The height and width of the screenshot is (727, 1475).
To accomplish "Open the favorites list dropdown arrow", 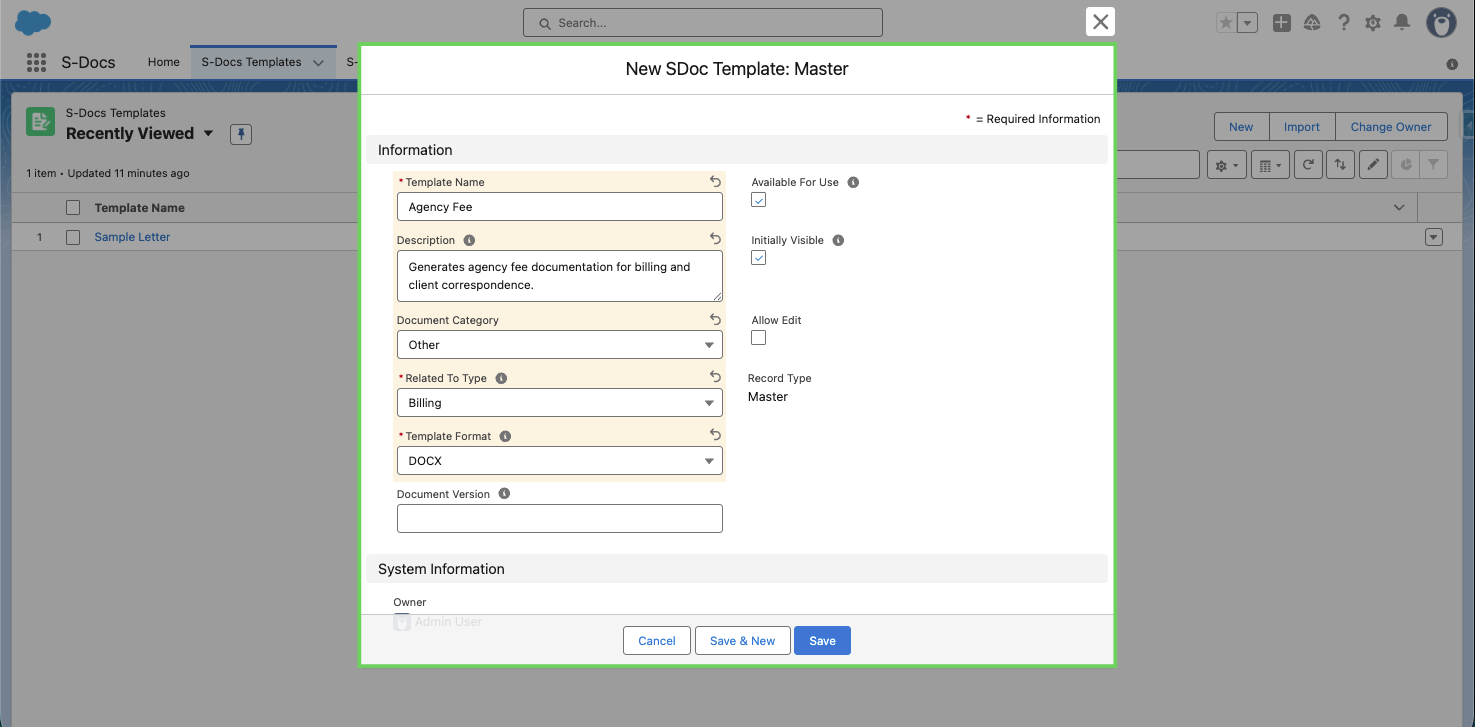I will 1247,23.
